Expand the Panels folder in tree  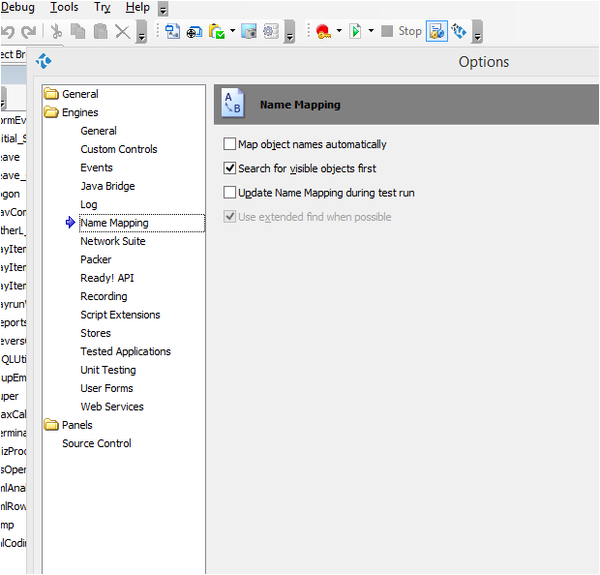(x=52, y=425)
